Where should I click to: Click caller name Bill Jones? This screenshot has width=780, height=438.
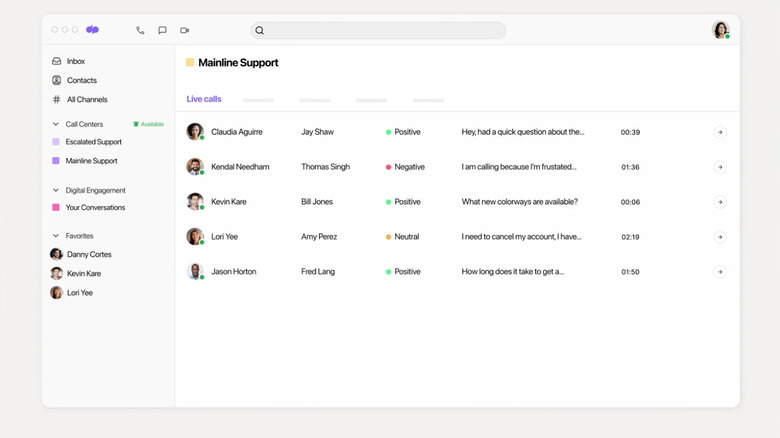click(317, 202)
